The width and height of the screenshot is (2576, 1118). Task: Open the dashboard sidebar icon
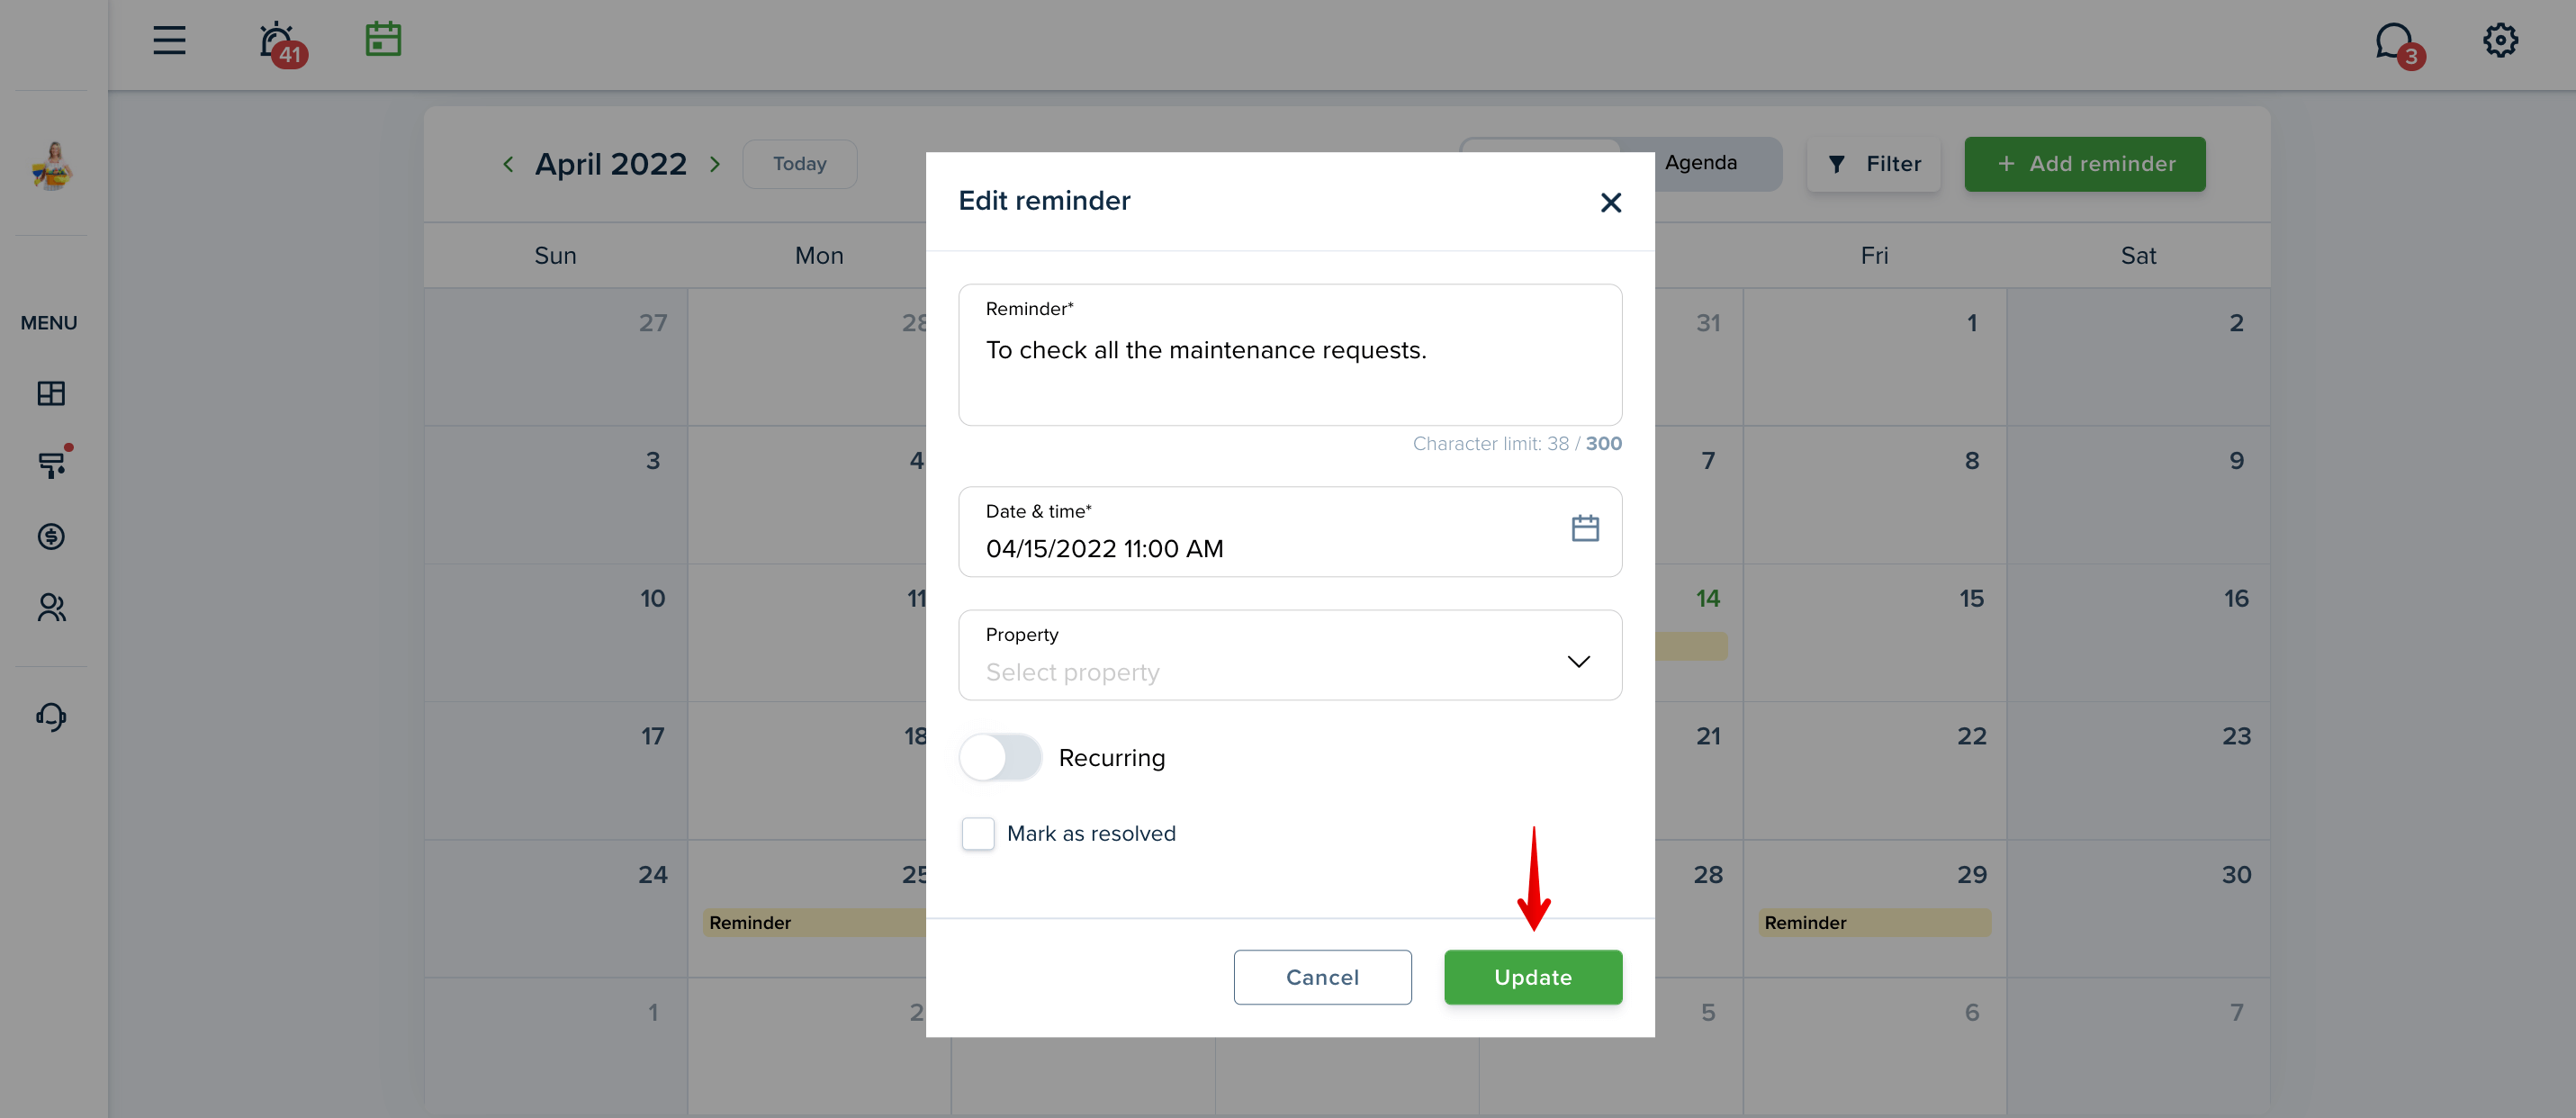[51, 393]
